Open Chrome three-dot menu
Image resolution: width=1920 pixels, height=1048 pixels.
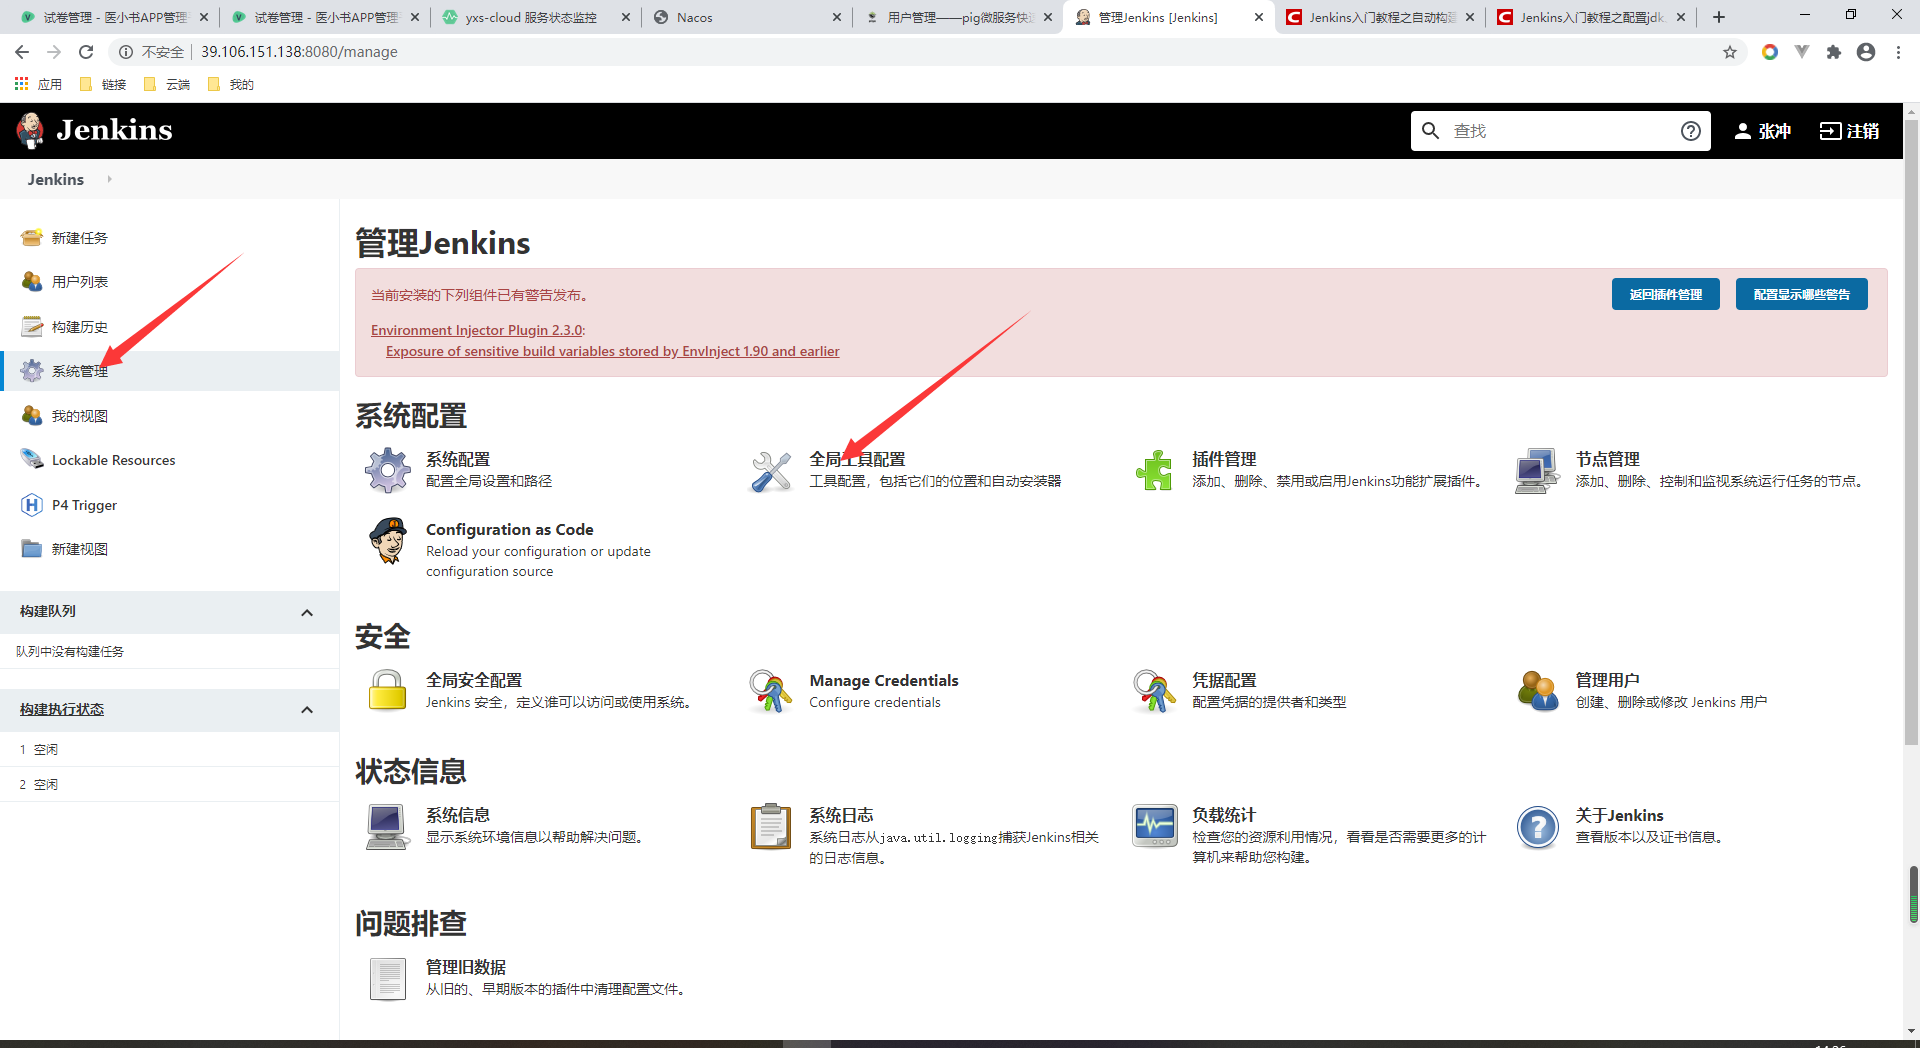tap(1898, 52)
